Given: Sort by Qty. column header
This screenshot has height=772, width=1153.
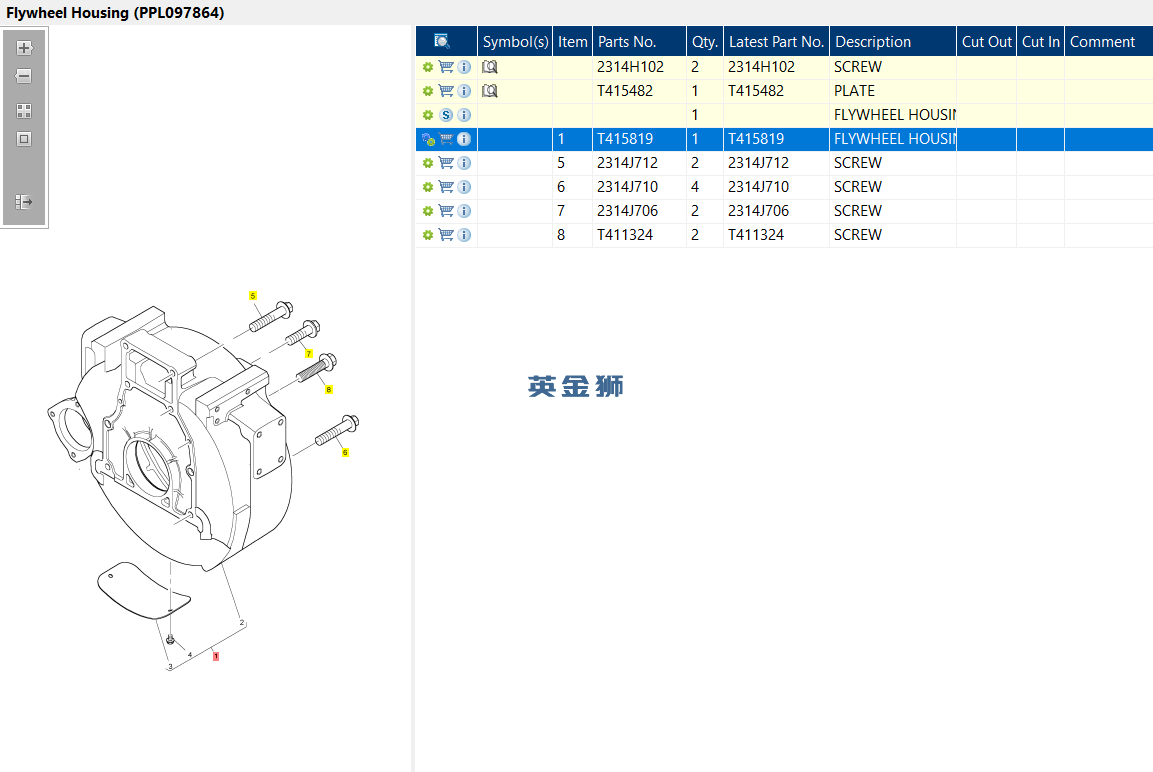Looking at the screenshot, I should tap(704, 42).
